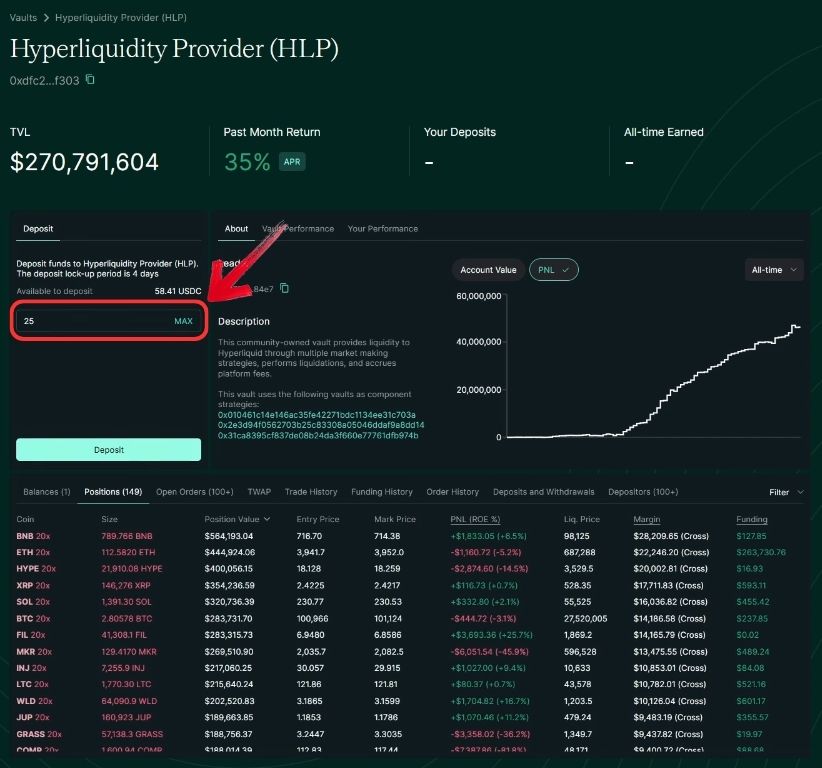Click the BNB position value $564,193.04
The height and width of the screenshot is (768, 822).
(x=229, y=536)
